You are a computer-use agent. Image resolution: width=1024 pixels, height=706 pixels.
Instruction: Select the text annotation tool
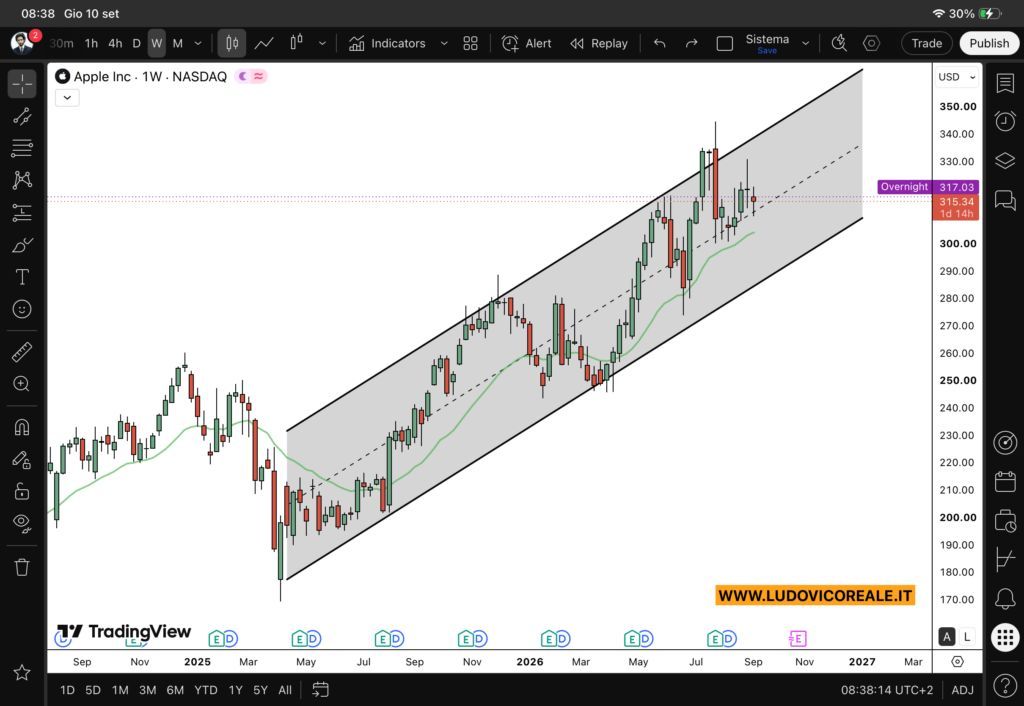pos(22,277)
